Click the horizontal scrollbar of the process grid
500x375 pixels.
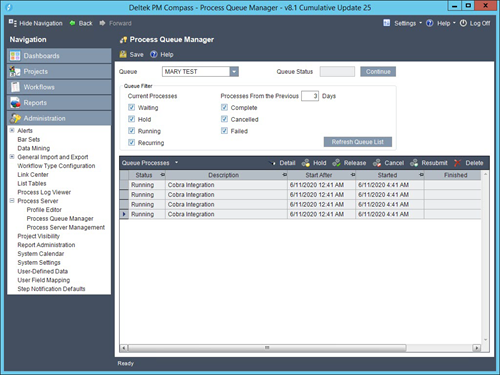point(267,348)
